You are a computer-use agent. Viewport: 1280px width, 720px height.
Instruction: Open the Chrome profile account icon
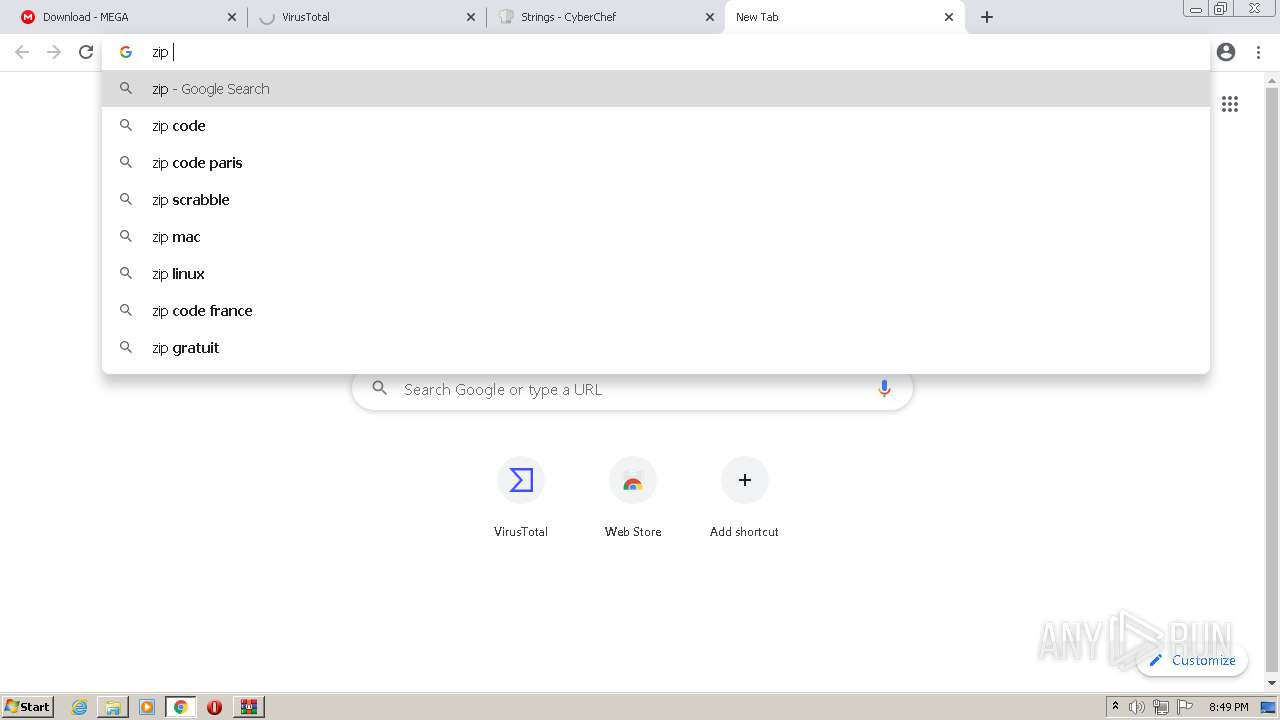[1226, 52]
